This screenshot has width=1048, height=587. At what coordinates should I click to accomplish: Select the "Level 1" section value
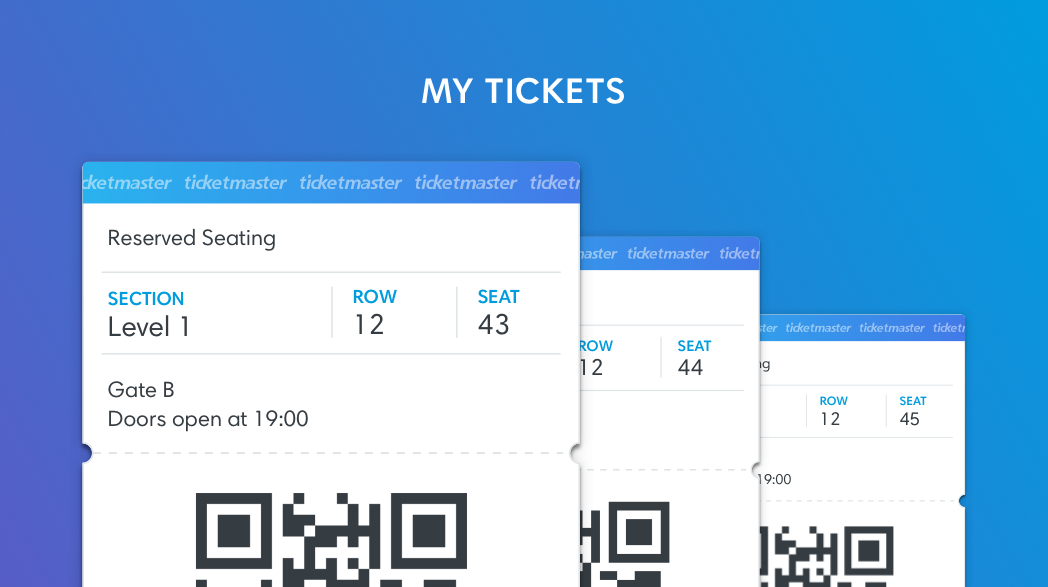click(x=149, y=327)
